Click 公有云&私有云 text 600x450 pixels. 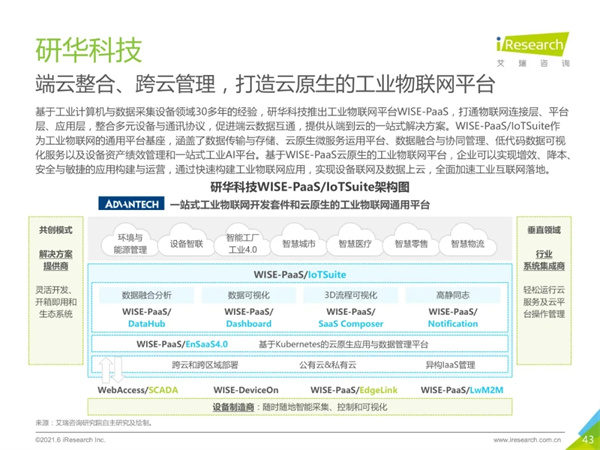pyautogui.click(x=328, y=365)
